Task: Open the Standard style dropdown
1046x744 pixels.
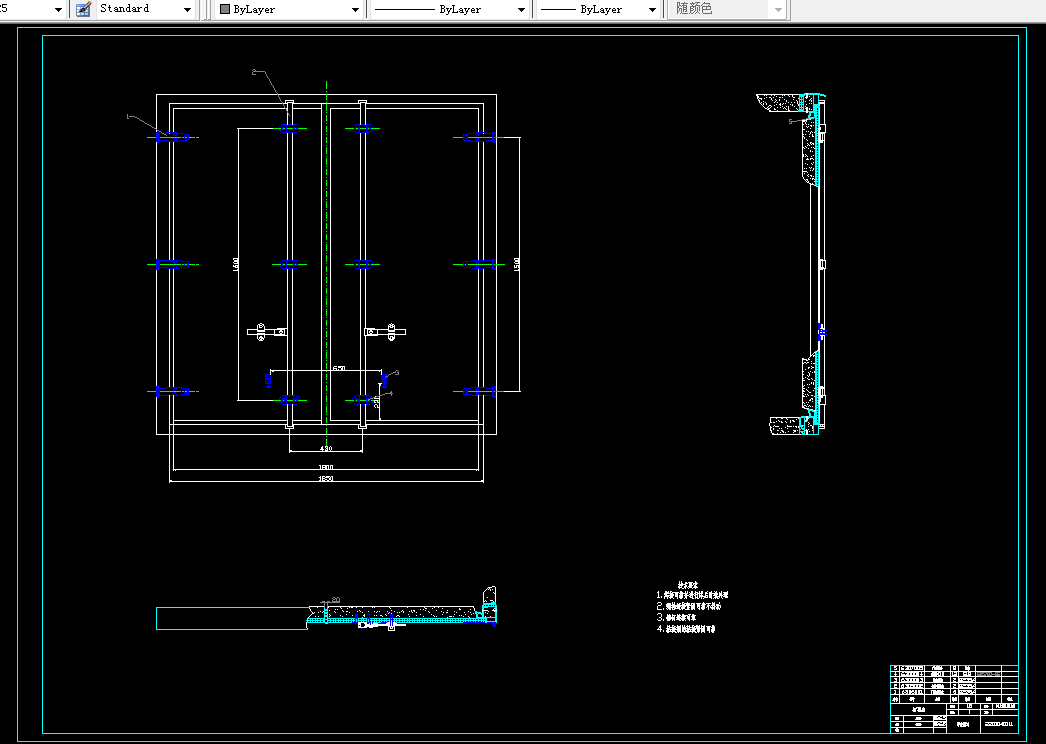Action: click(187, 9)
